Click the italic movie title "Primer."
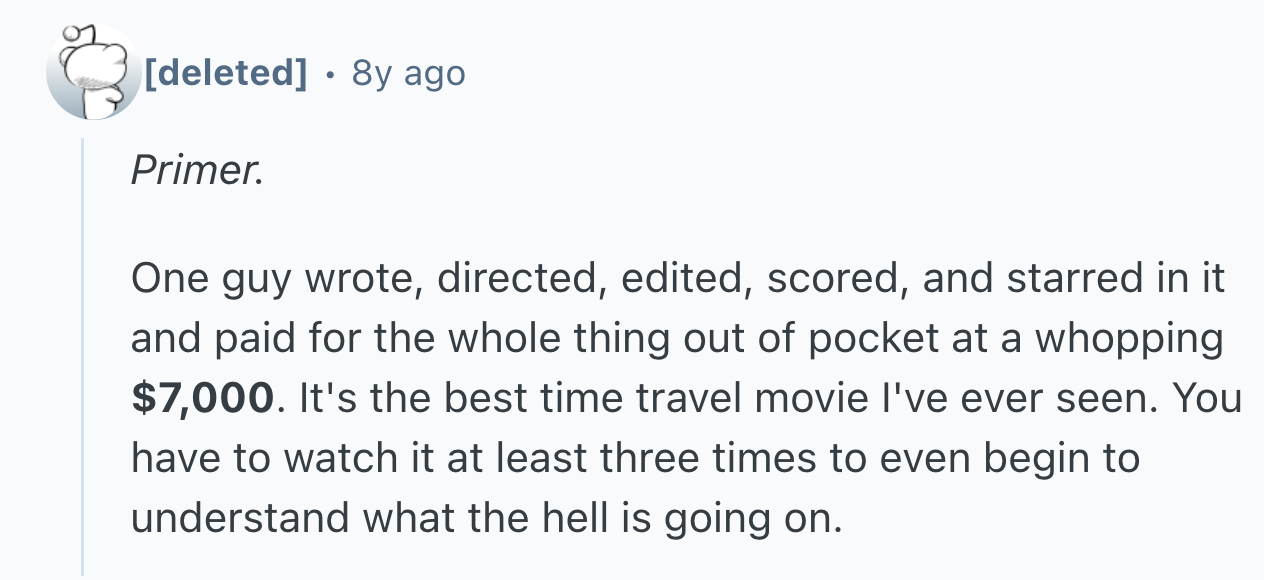The height and width of the screenshot is (580, 1264). tap(197, 171)
